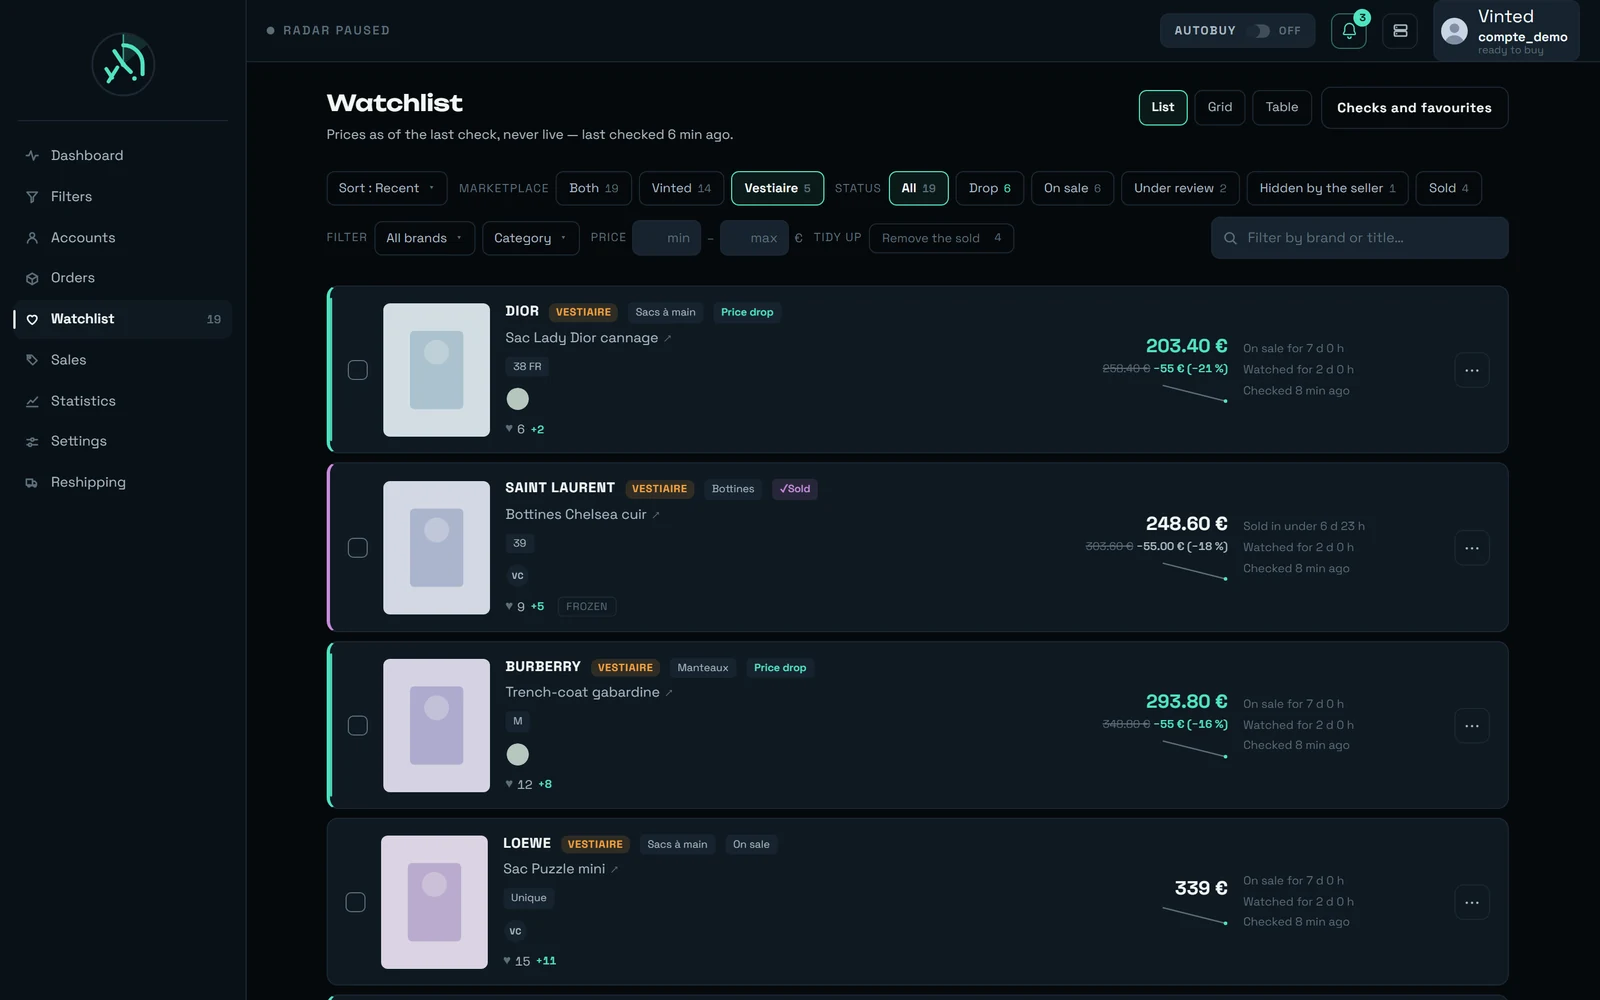Click the VC badge on Loewe row
Viewport: 1600px width, 1000px height.
515,931
